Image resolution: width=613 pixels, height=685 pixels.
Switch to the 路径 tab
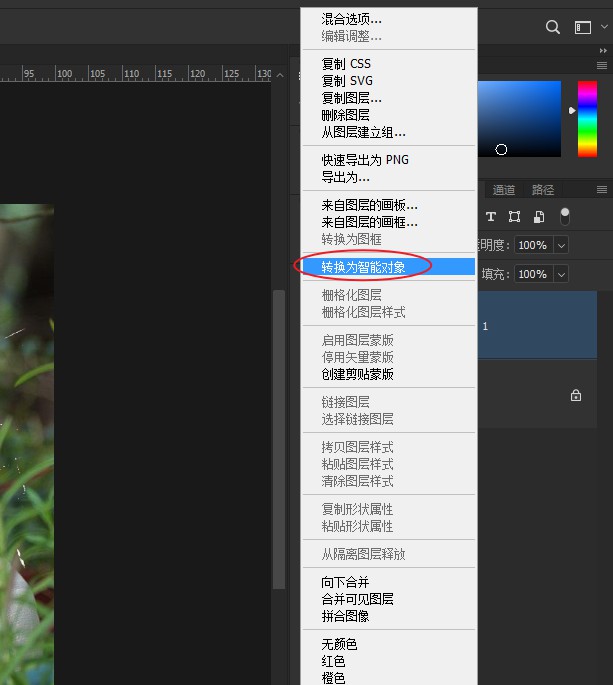point(543,190)
